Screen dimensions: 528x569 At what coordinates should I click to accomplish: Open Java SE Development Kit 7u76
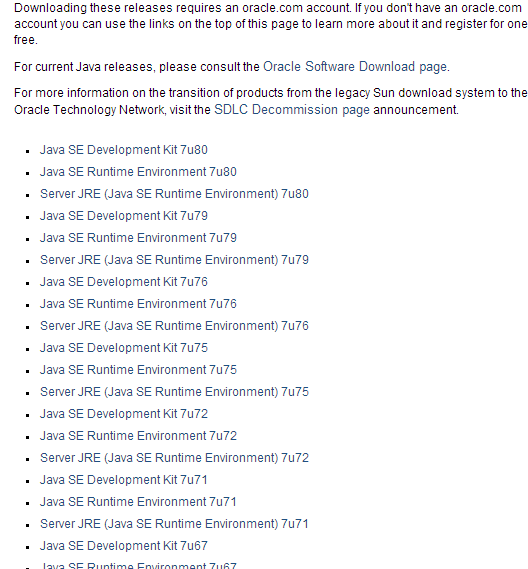click(x=124, y=282)
